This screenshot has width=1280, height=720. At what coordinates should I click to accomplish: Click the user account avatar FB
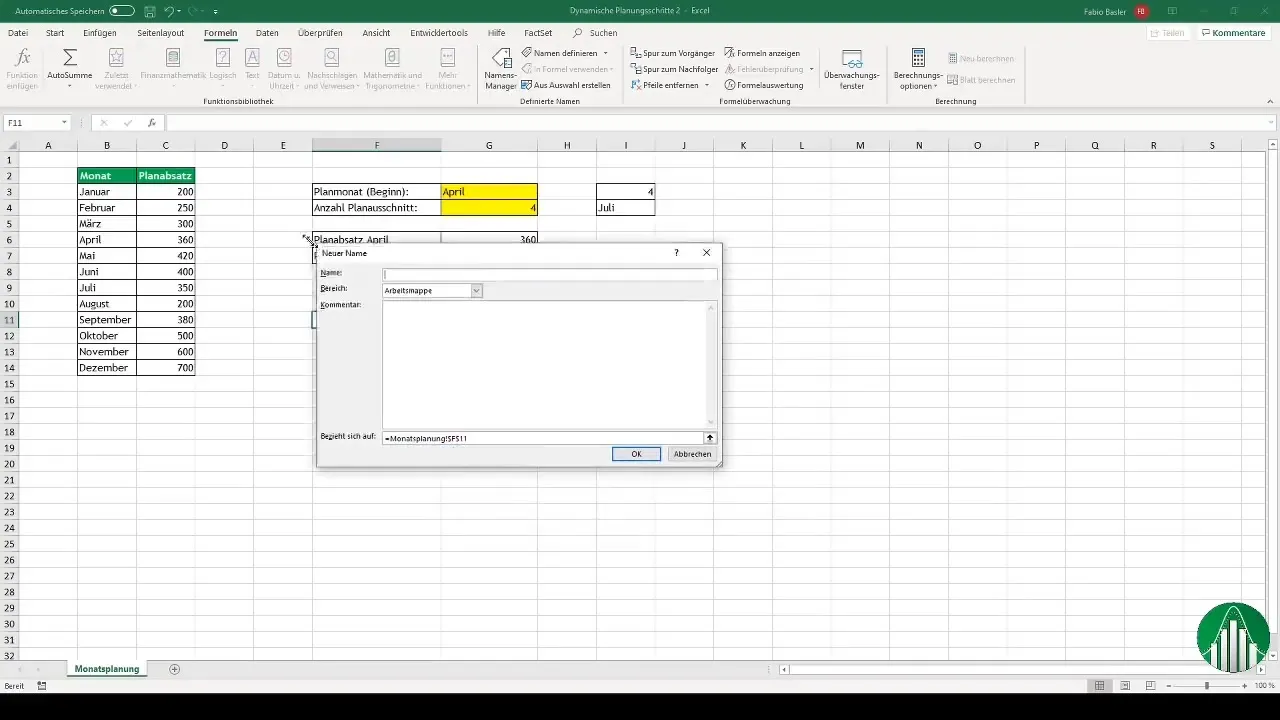point(1141,11)
